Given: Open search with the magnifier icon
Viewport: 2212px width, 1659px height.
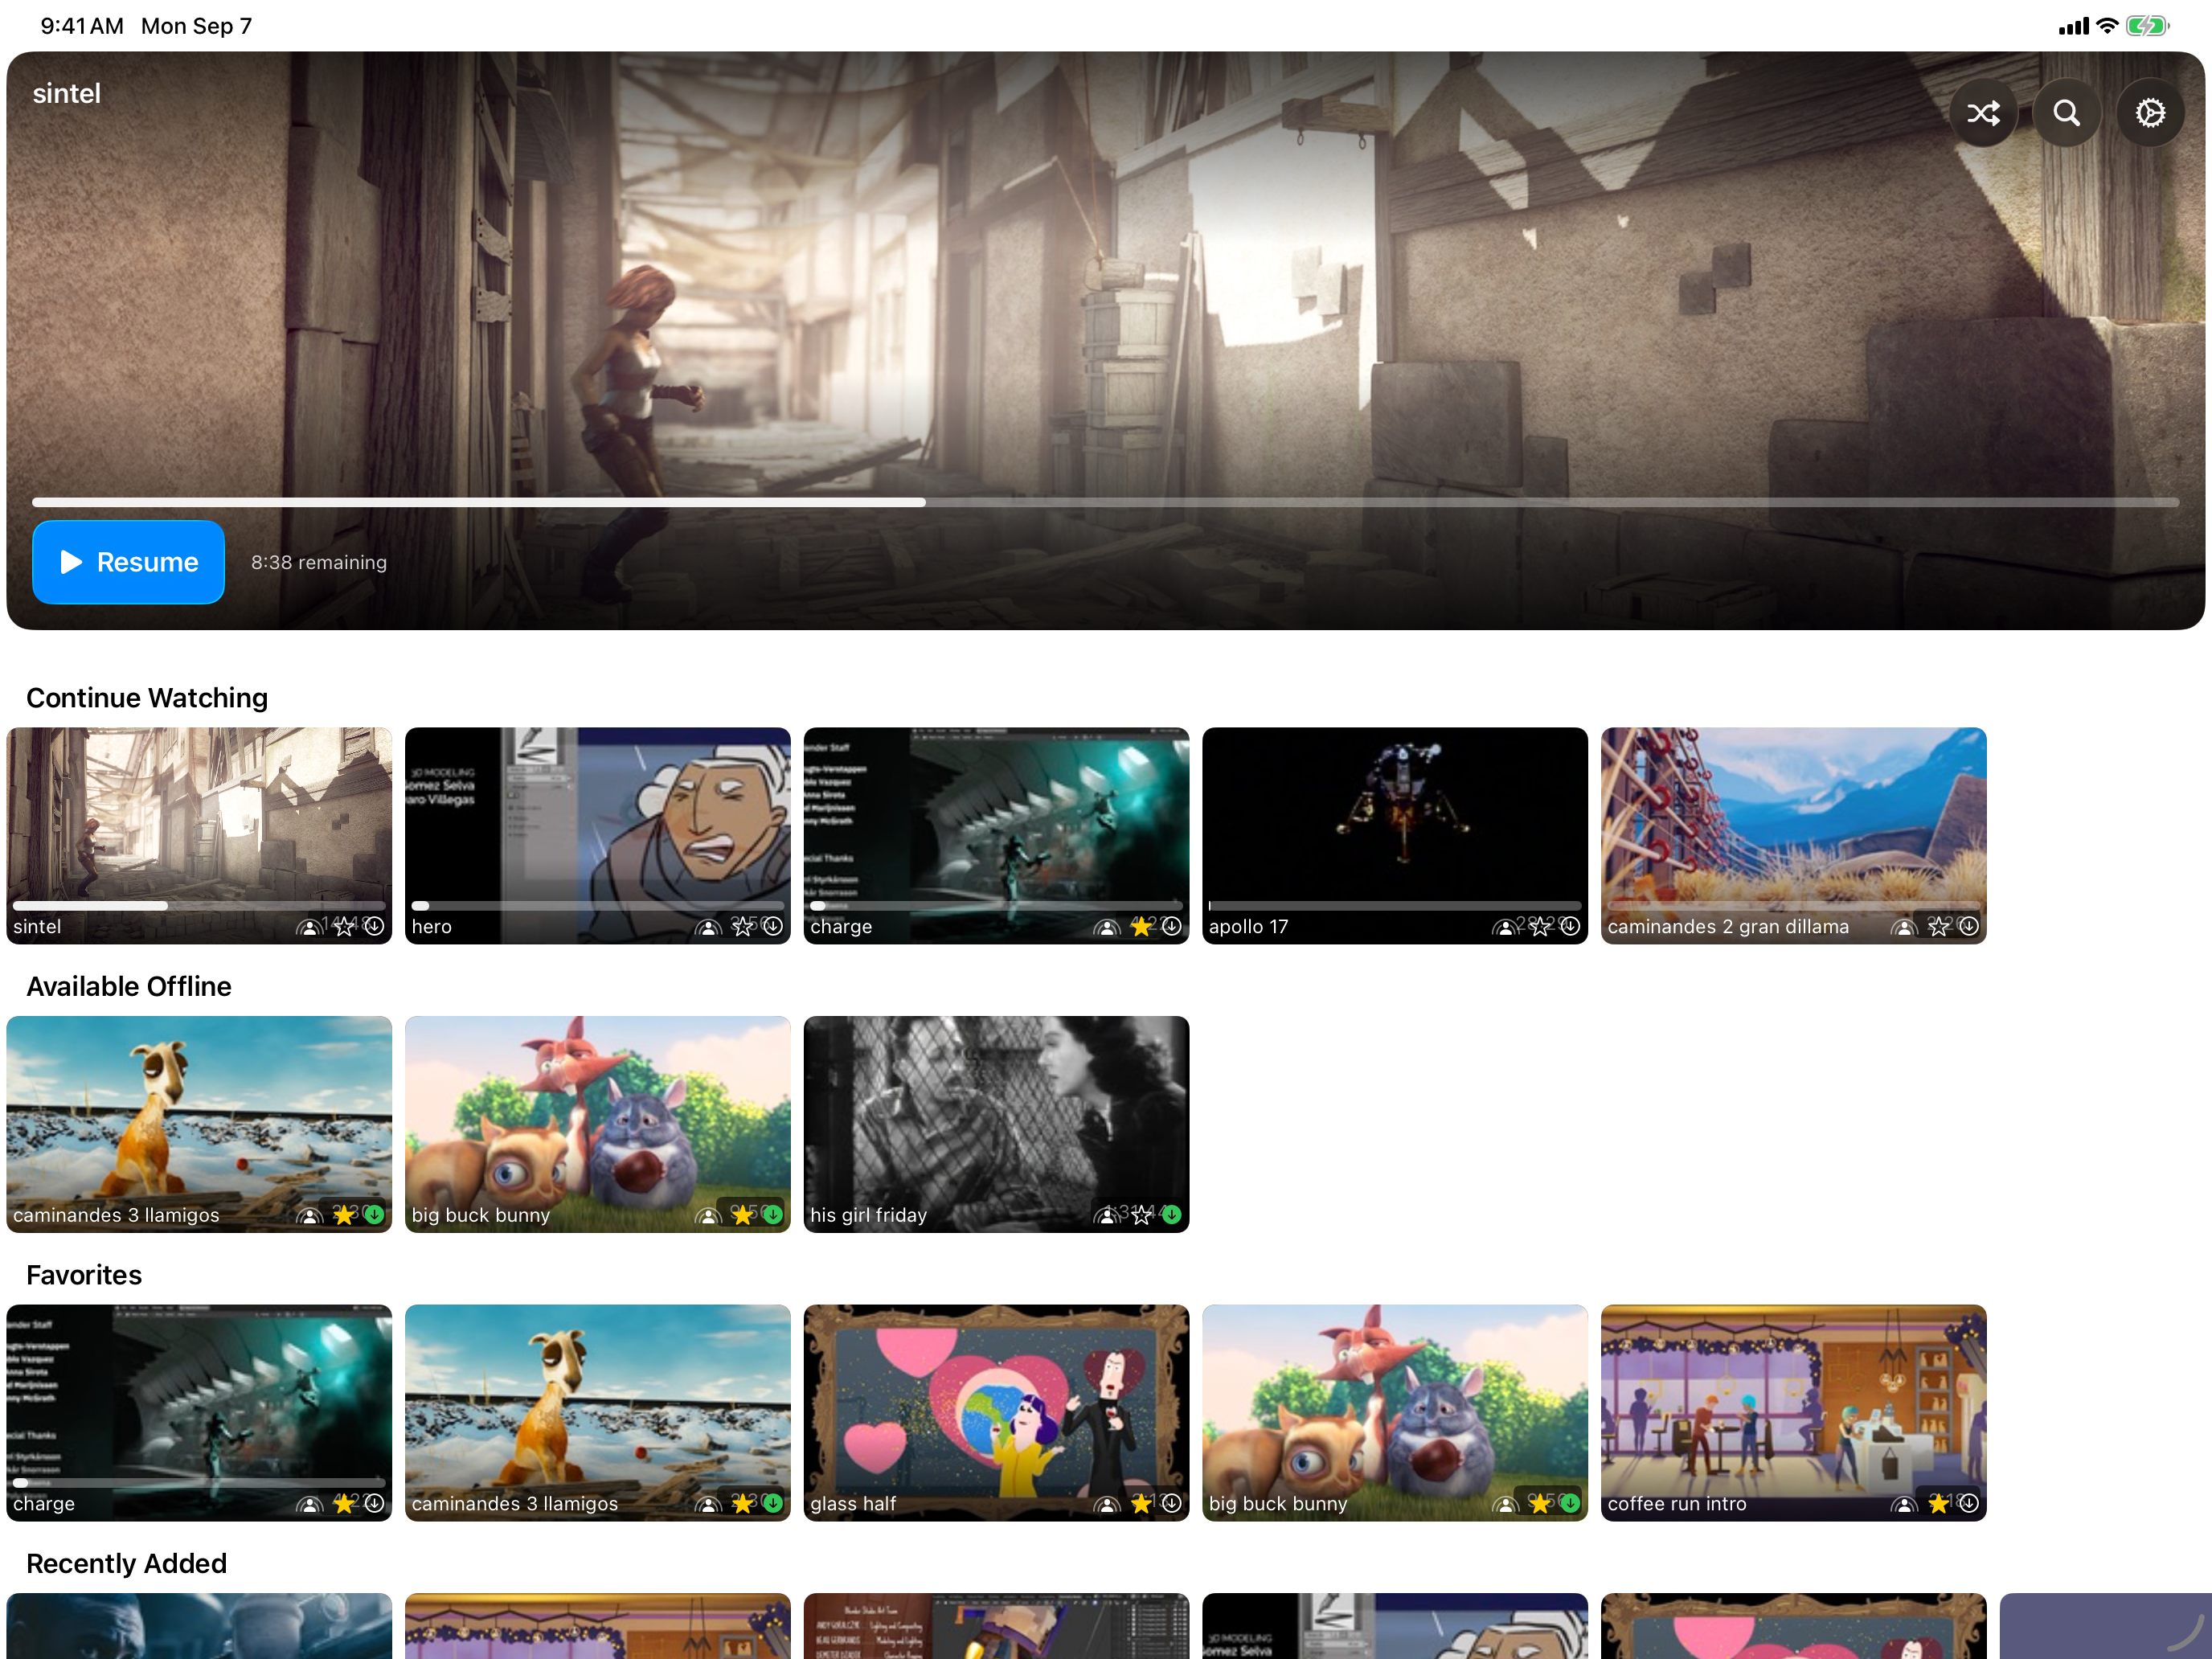Looking at the screenshot, I should pos(2066,113).
